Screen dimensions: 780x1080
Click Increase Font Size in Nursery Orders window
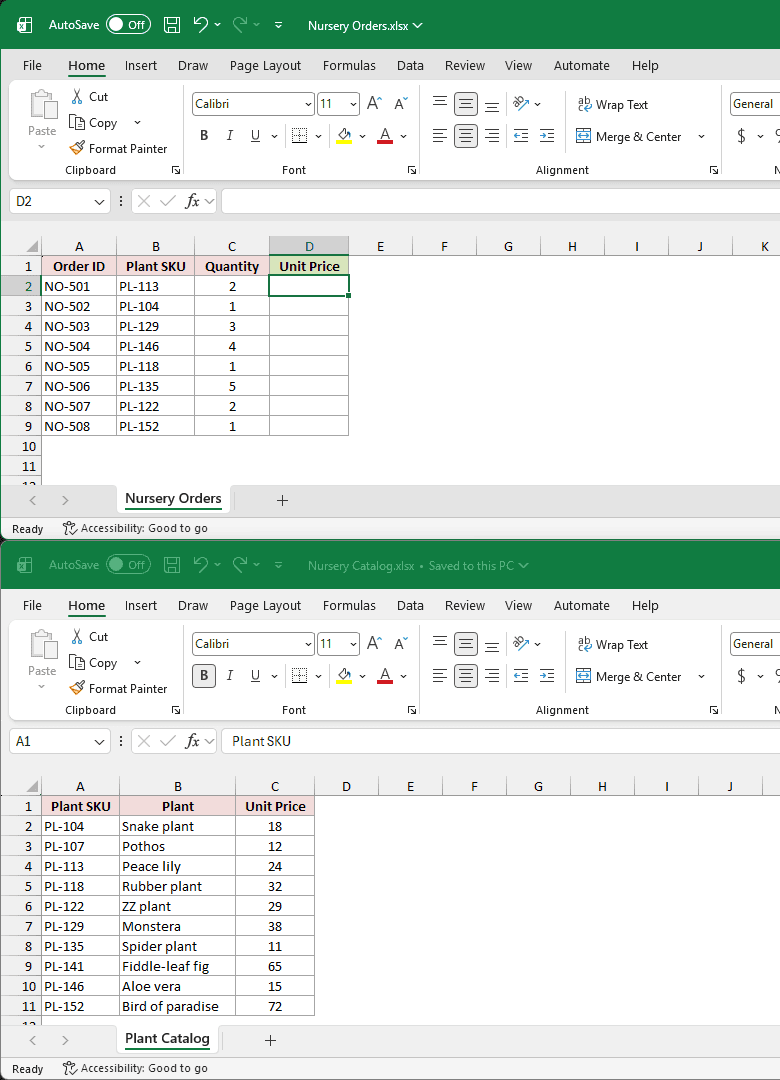pyautogui.click(x=374, y=104)
